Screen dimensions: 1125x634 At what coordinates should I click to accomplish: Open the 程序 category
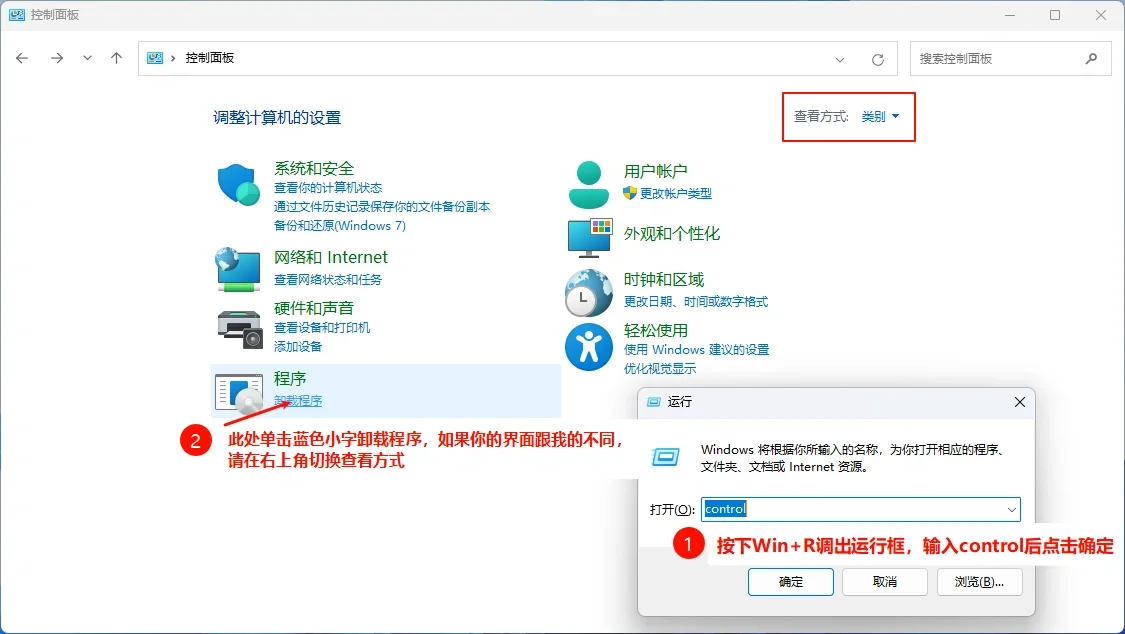click(x=289, y=378)
